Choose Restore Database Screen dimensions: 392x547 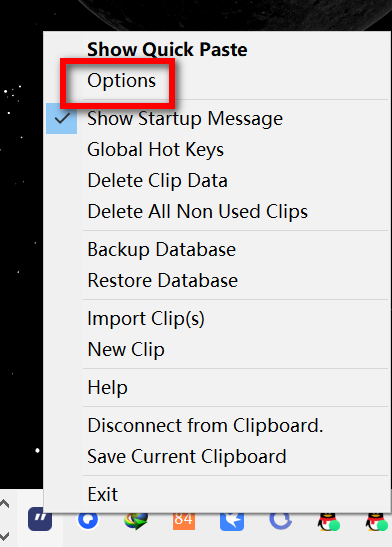(163, 280)
